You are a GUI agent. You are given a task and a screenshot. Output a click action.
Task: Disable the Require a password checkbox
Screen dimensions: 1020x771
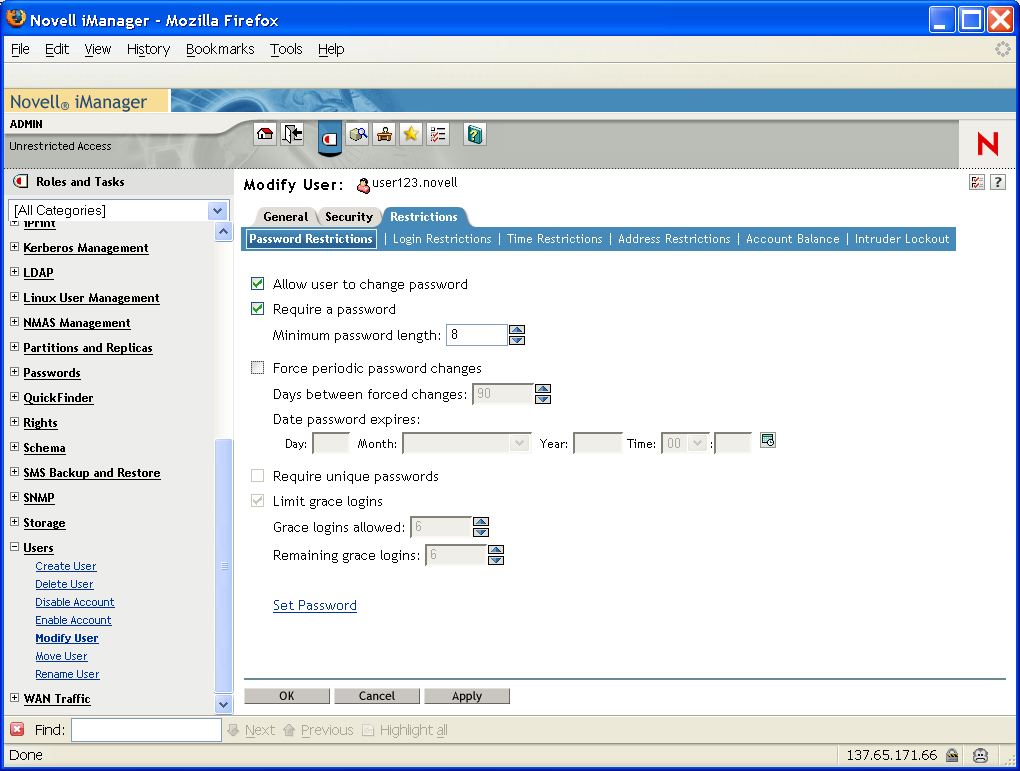click(257, 309)
